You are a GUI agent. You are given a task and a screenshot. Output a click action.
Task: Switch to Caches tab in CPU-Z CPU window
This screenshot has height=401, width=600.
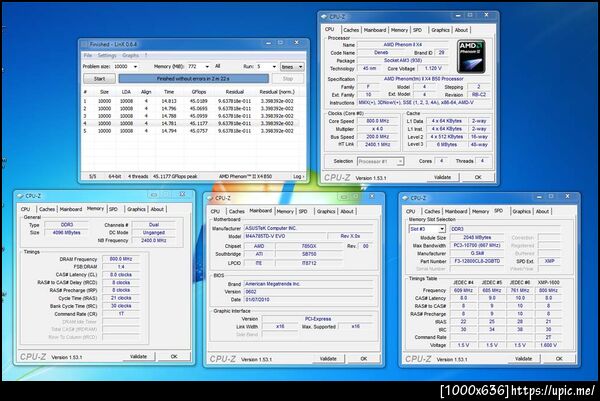[351, 30]
